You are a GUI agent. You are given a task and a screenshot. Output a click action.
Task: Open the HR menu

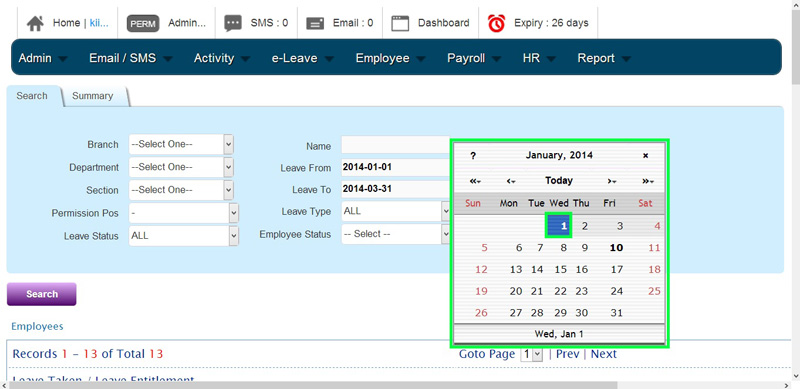pyautogui.click(x=539, y=58)
